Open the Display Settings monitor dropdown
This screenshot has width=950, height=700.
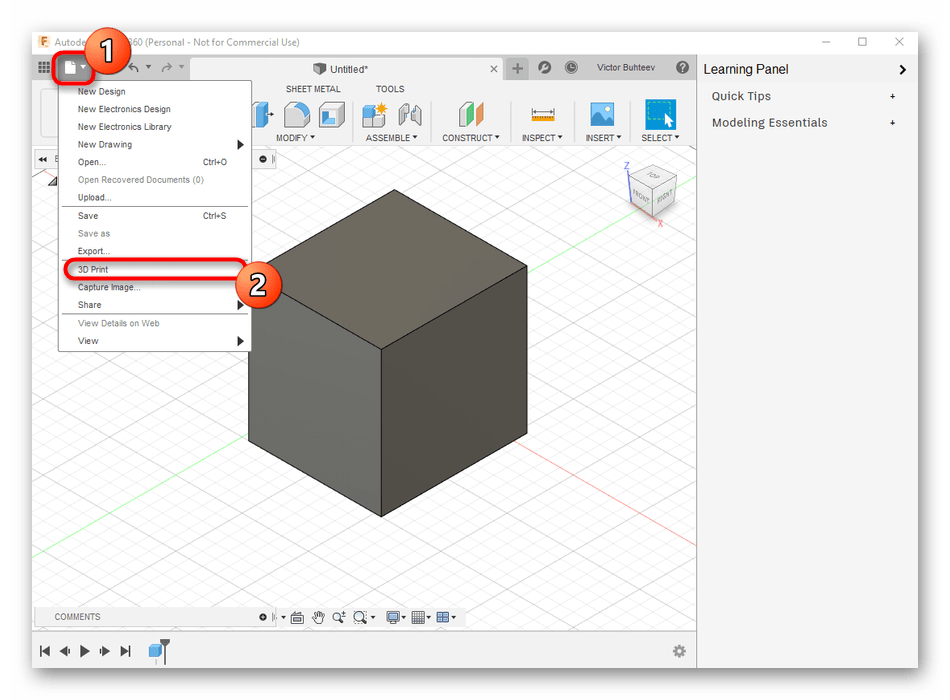395,618
